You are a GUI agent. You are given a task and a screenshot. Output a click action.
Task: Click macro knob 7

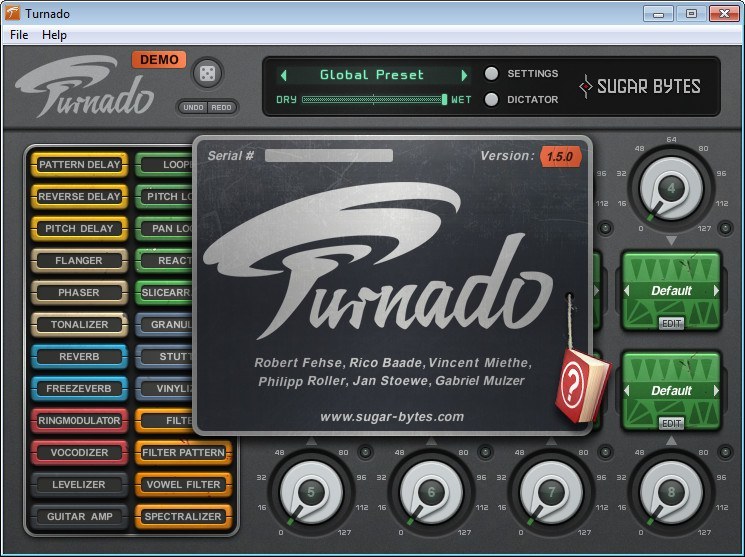point(551,492)
